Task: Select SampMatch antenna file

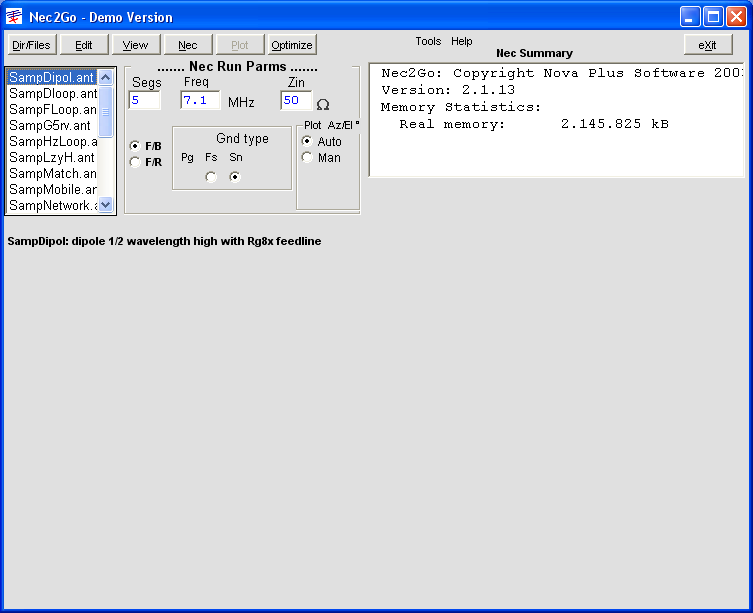Action: click(52, 173)
